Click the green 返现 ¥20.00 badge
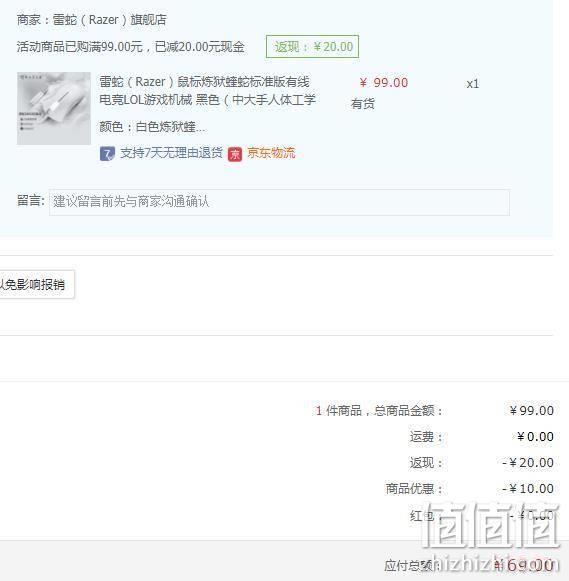 (312, 47)
